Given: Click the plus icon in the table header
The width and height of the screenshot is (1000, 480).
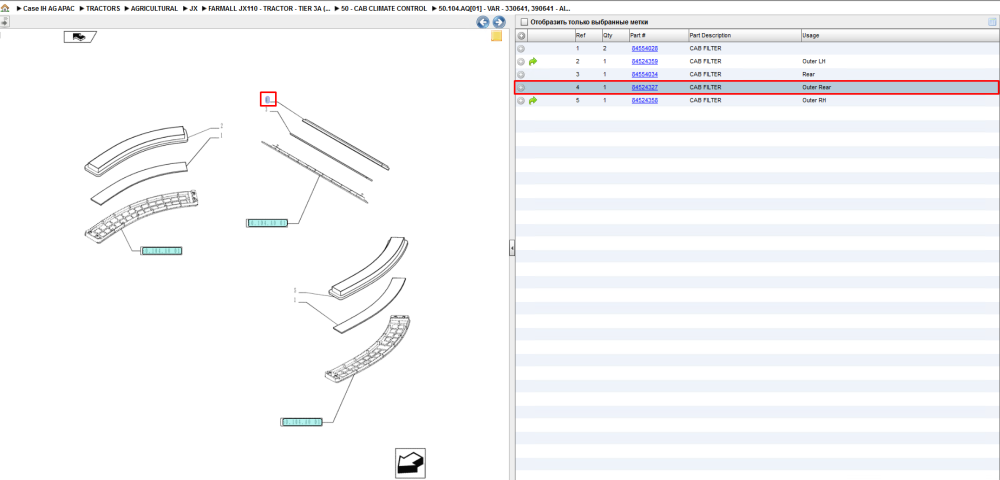Looking at the screenshot, I should (521, 36).
